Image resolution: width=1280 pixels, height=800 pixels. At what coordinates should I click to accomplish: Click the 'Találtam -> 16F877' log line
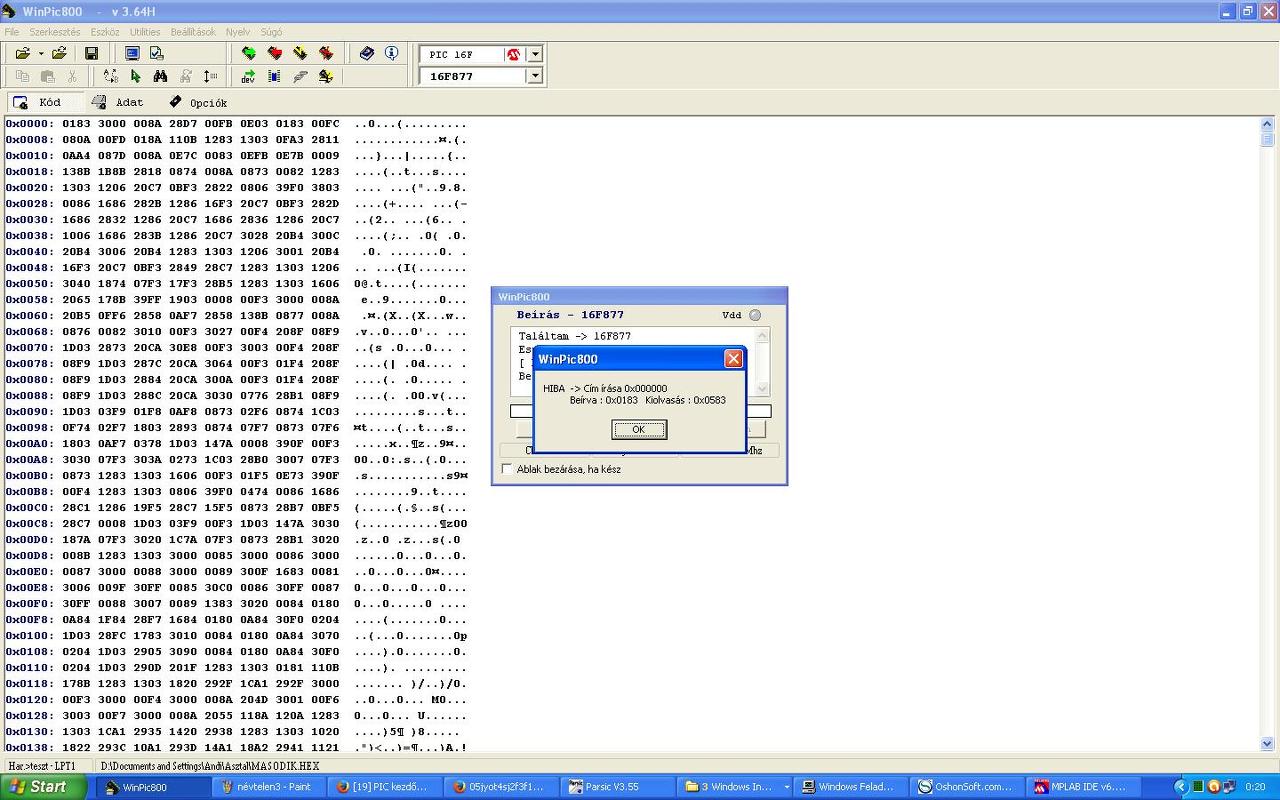point(575,336)
